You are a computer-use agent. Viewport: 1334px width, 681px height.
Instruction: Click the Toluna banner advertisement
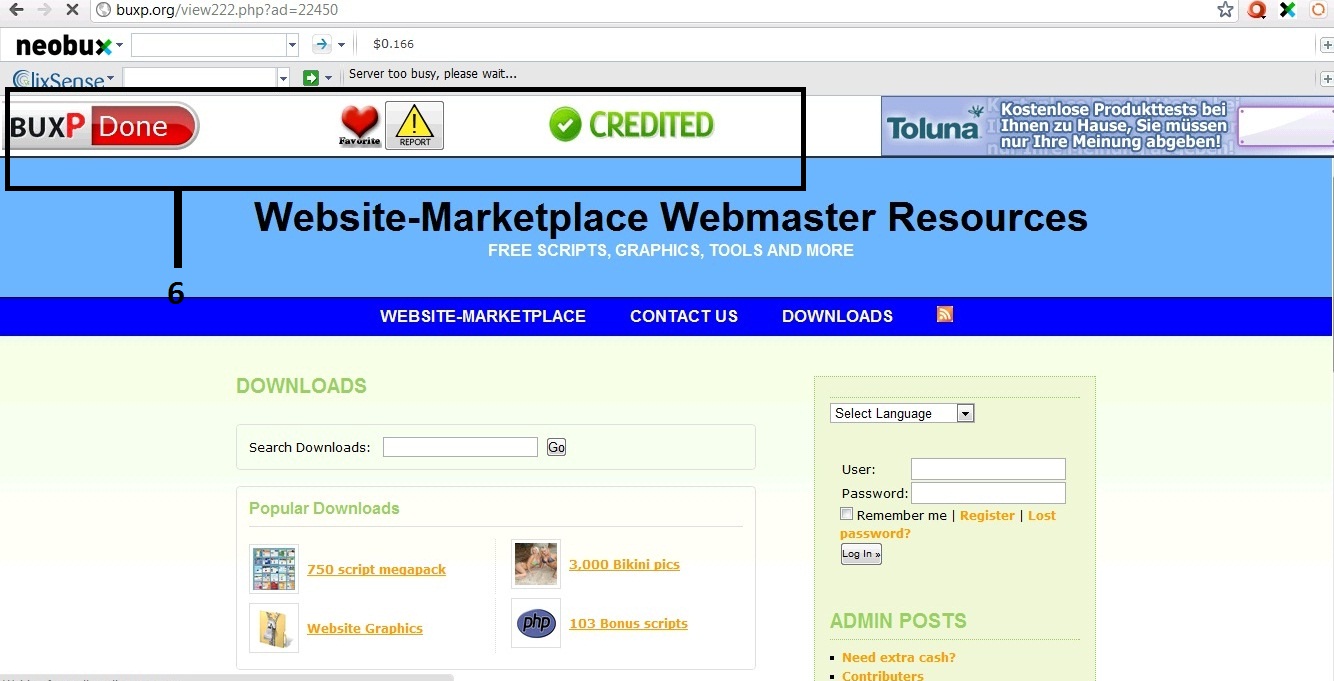[1107, 126]
